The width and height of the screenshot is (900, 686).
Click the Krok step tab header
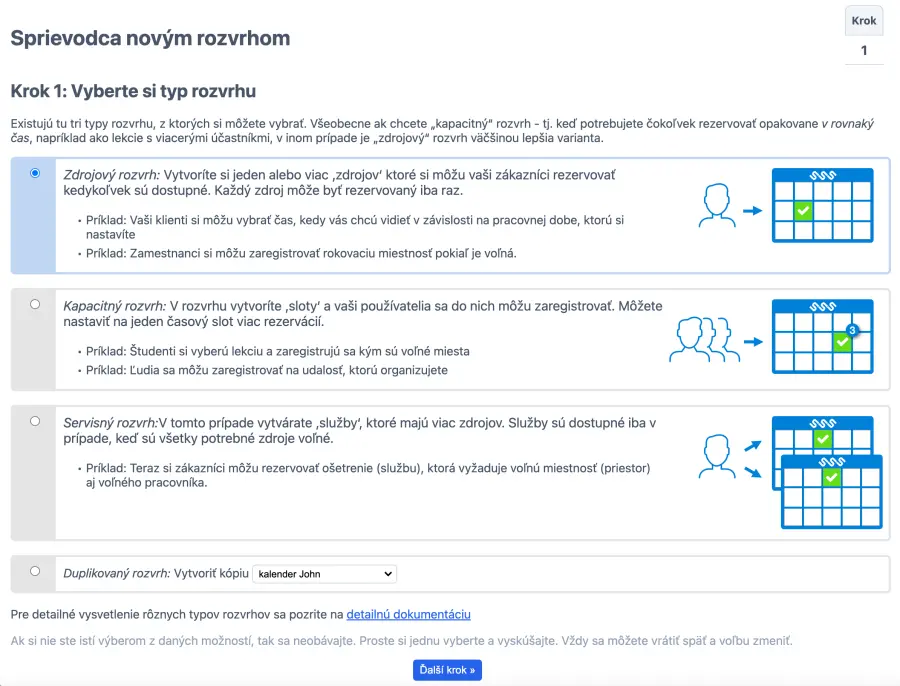(x=863, y=21)
